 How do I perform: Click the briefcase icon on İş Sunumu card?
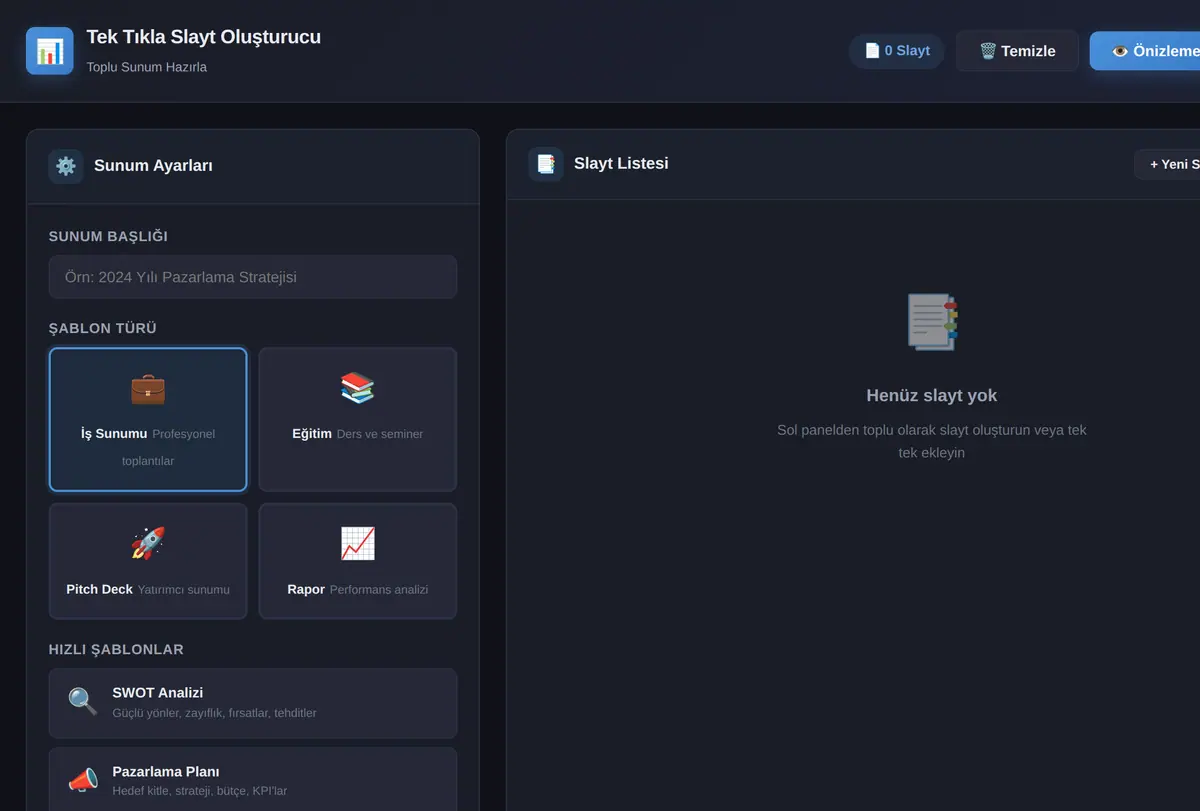[x=148, y=388]
